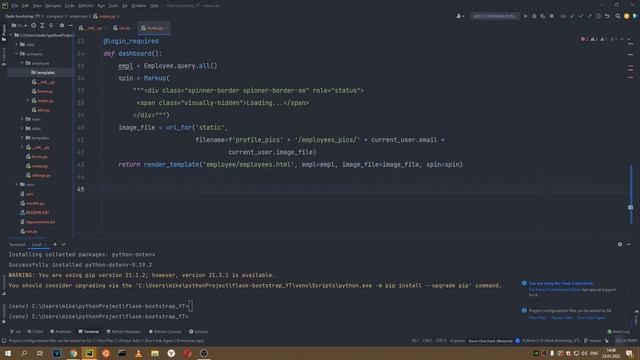Open the user account icon in toolbar
Screen dimensions: 640x360
(460, 16)
